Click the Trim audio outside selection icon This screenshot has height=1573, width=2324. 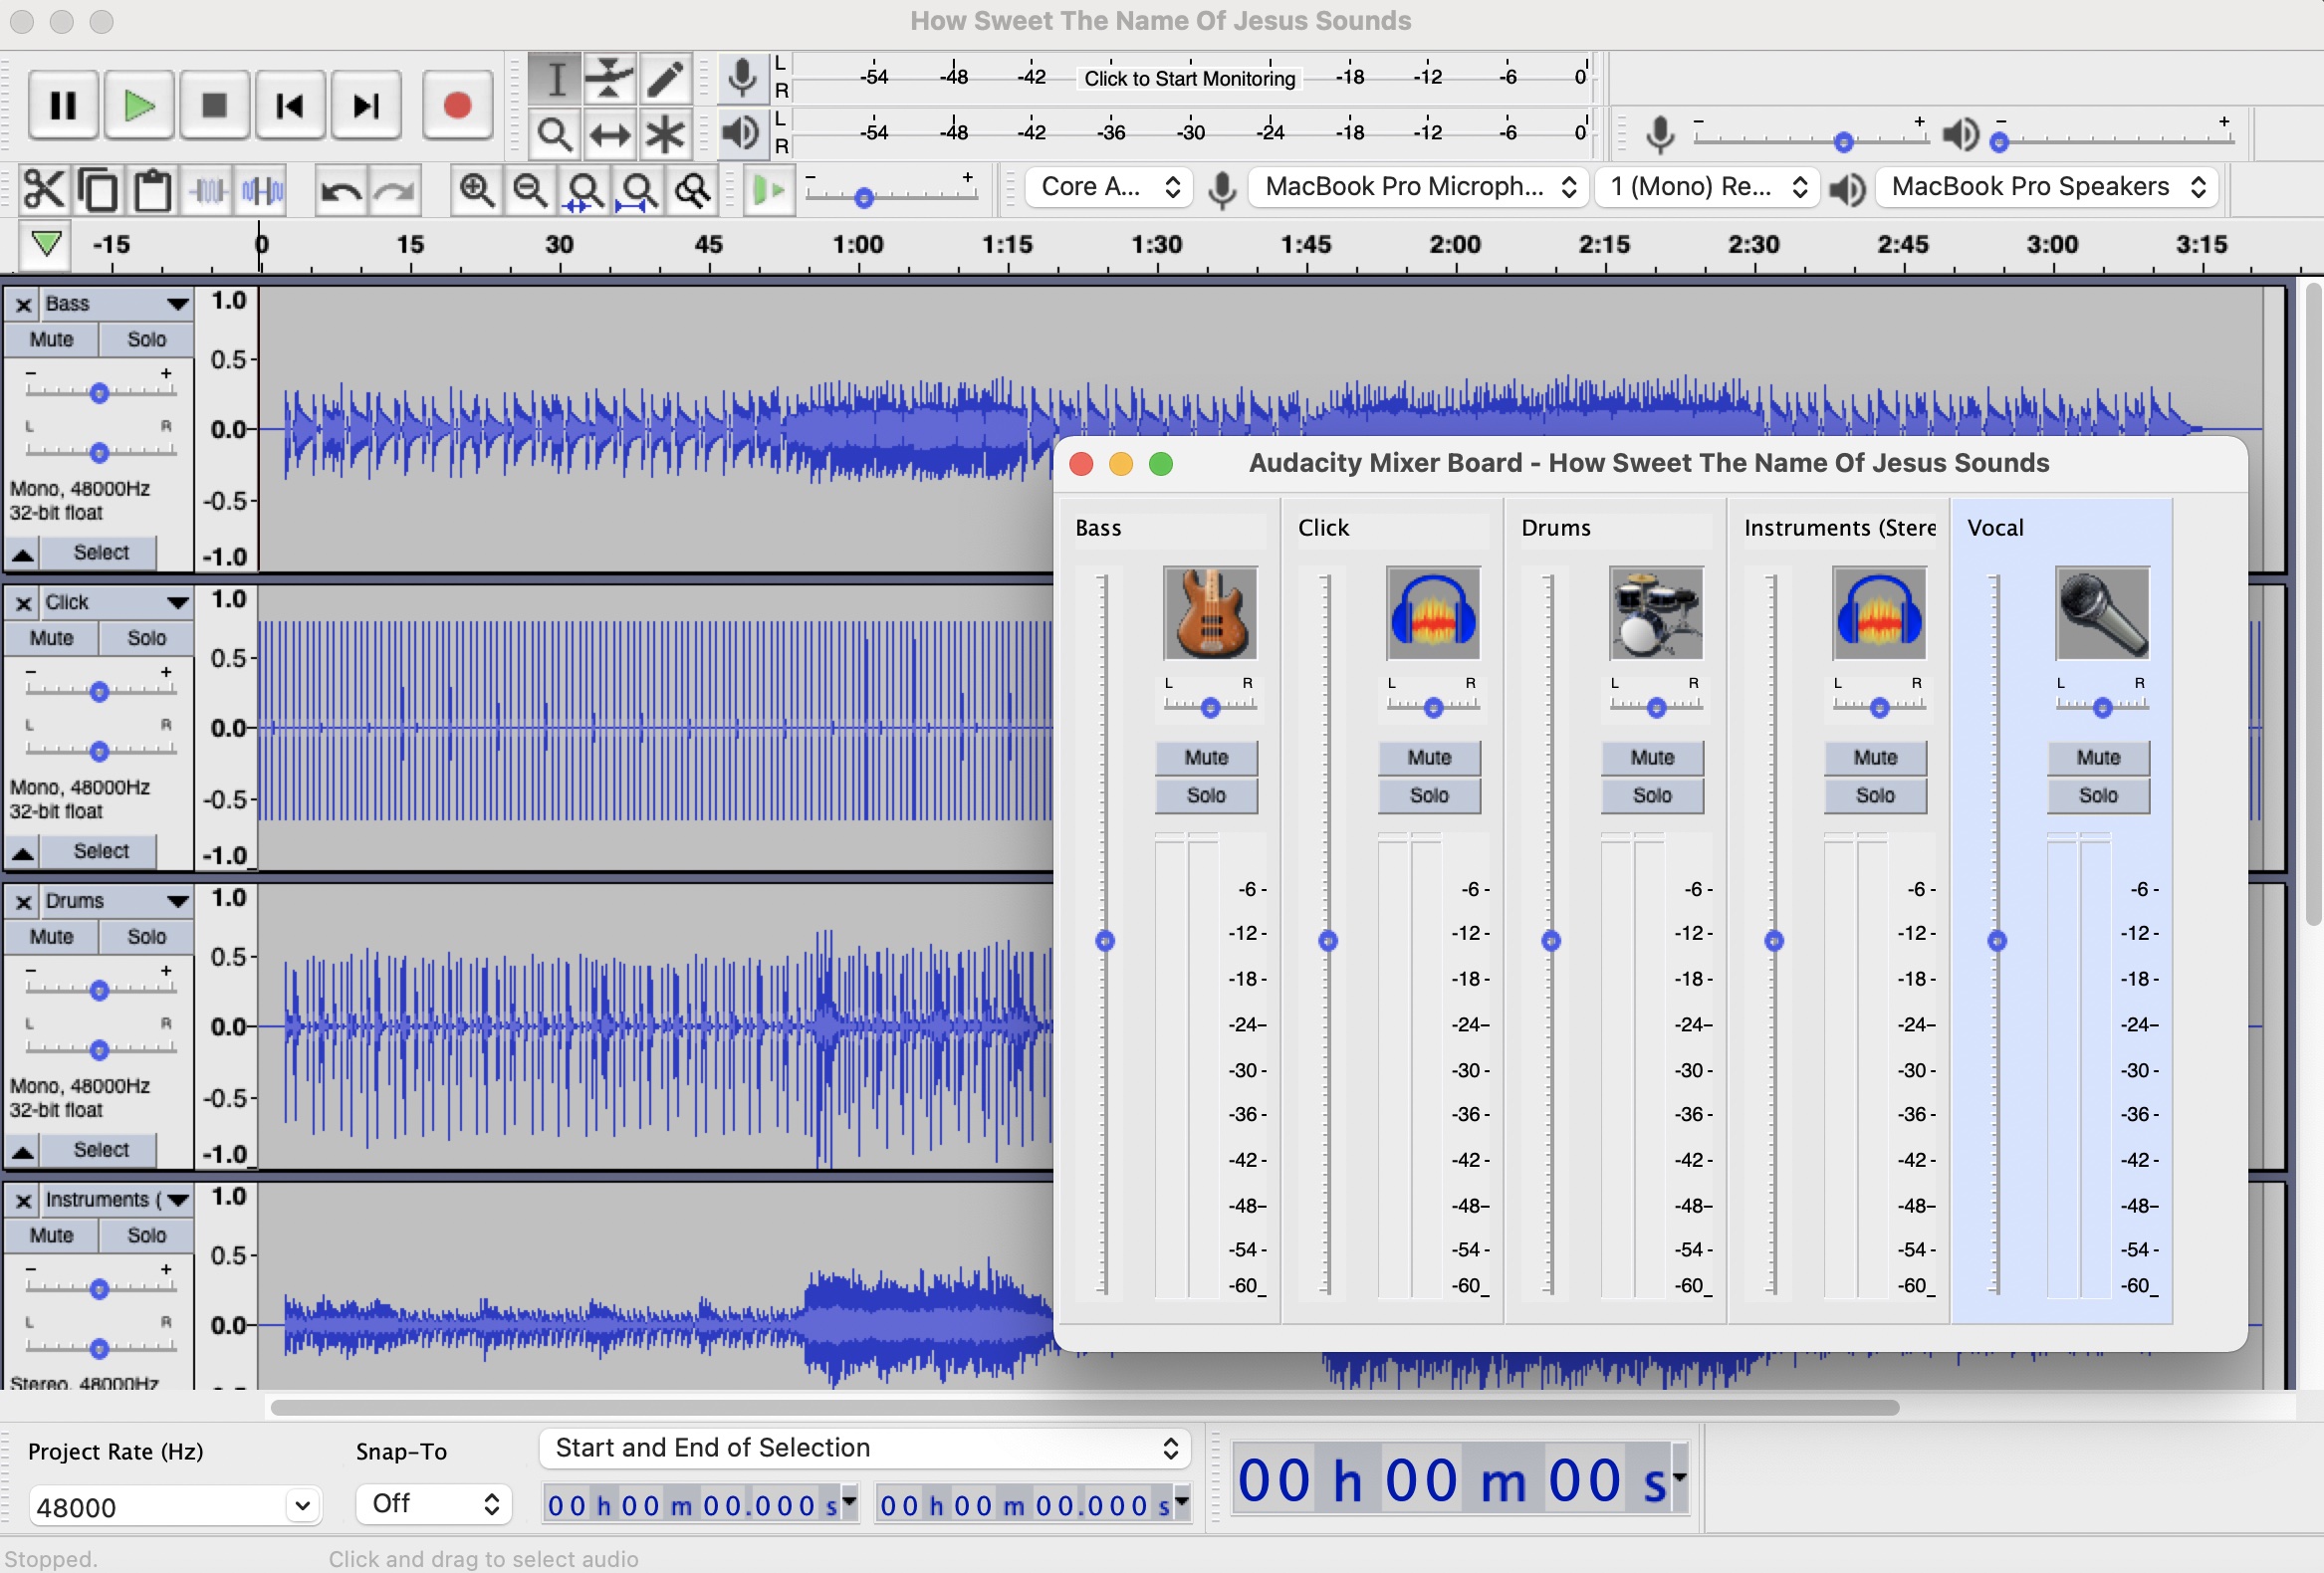[208, 189]
